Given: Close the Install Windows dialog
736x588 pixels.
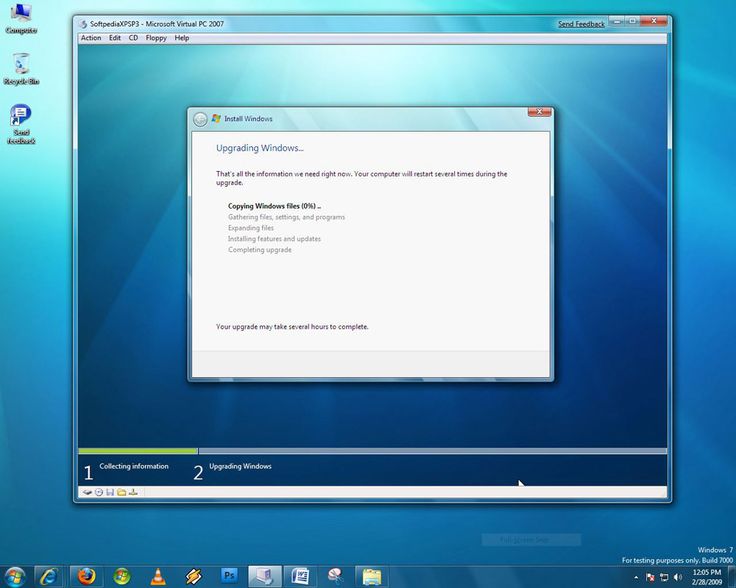Looking at the screenshot, I should tap(539, 112).
